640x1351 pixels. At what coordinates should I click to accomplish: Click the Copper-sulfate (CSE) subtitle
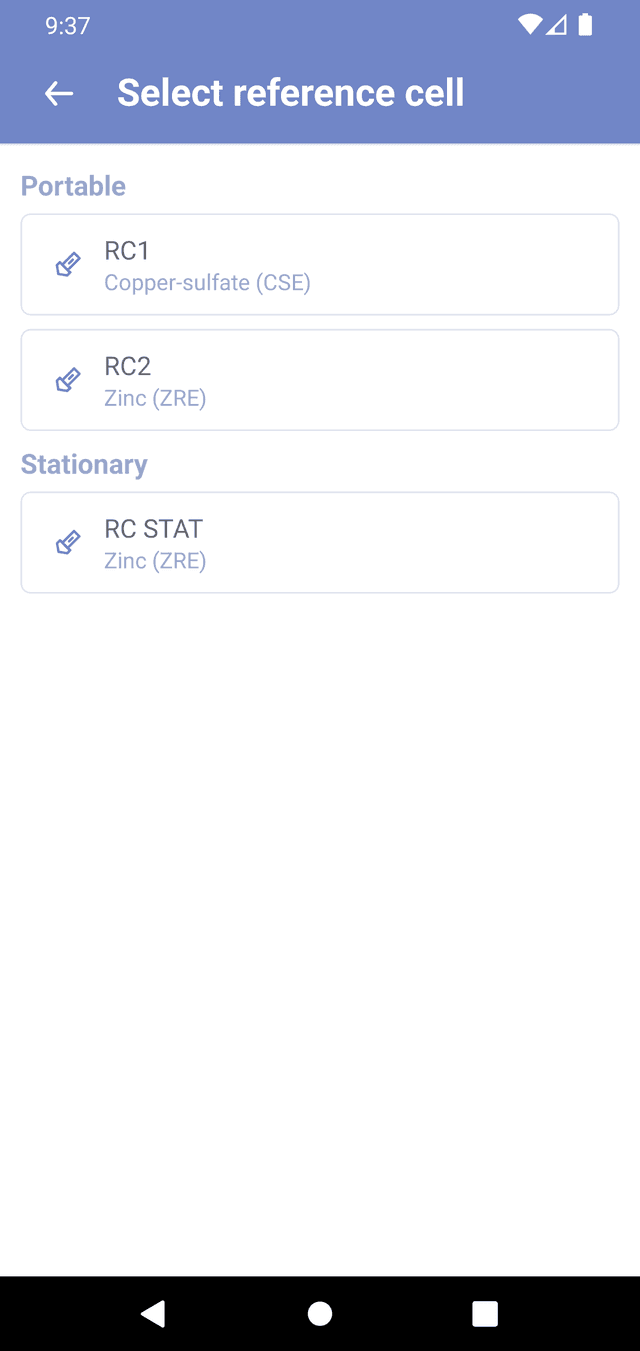tap(207, 283)
